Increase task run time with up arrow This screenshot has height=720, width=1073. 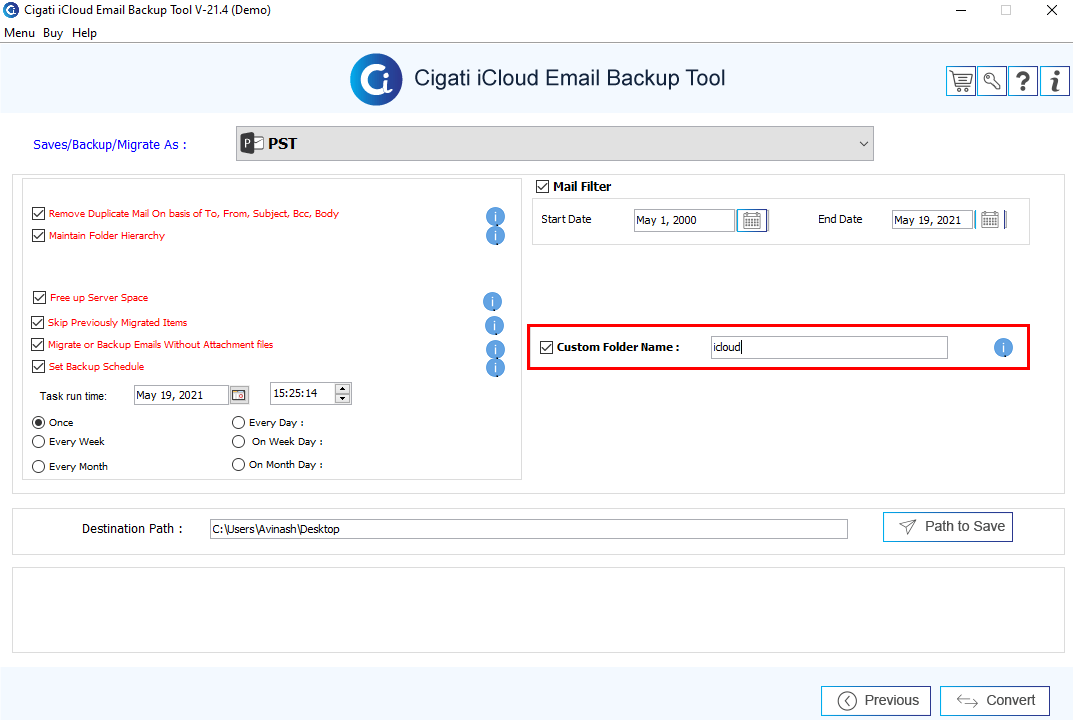[343, 389]
